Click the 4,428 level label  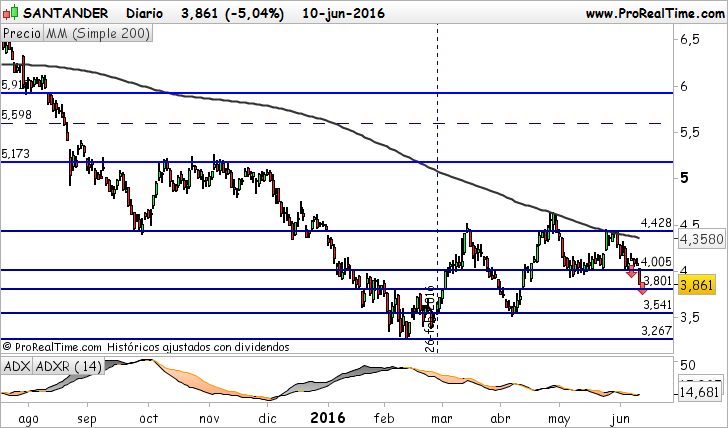656,223
